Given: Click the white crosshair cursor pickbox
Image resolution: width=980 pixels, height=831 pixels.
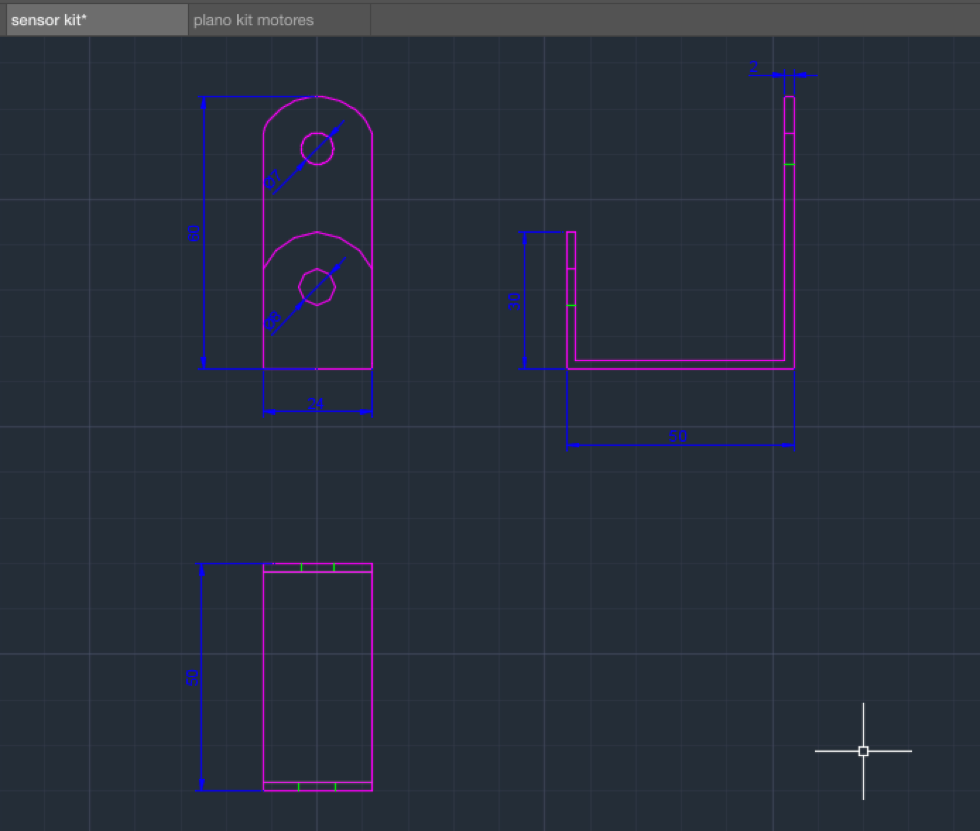Looking at the screenshot, I should click(x=863, y=750).
